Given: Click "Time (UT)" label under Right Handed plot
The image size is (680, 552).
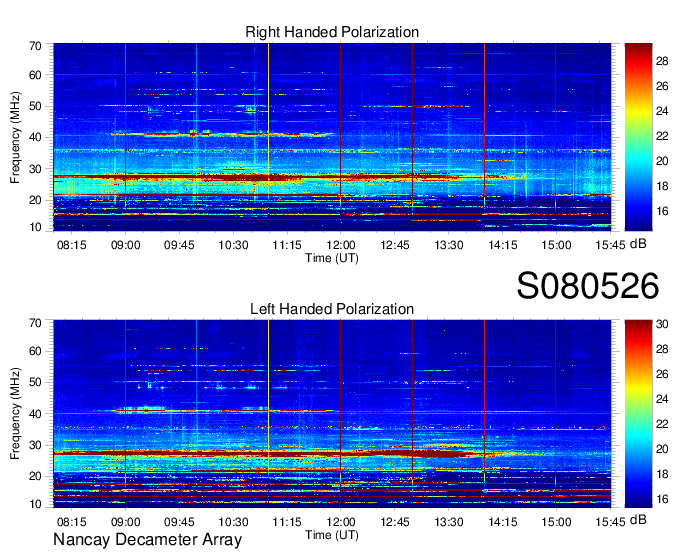Looking at the screenshot, I should pos(332,258).
